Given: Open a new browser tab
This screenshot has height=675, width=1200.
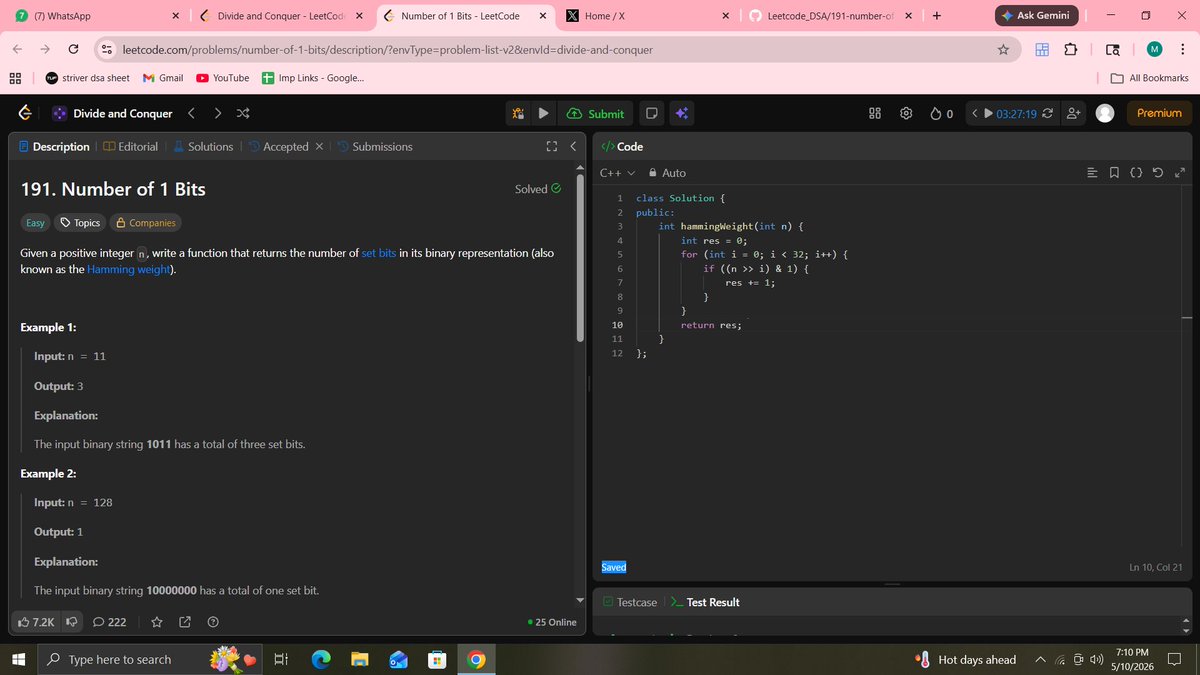Looking at the screenshot, I should tap(936, 16).
